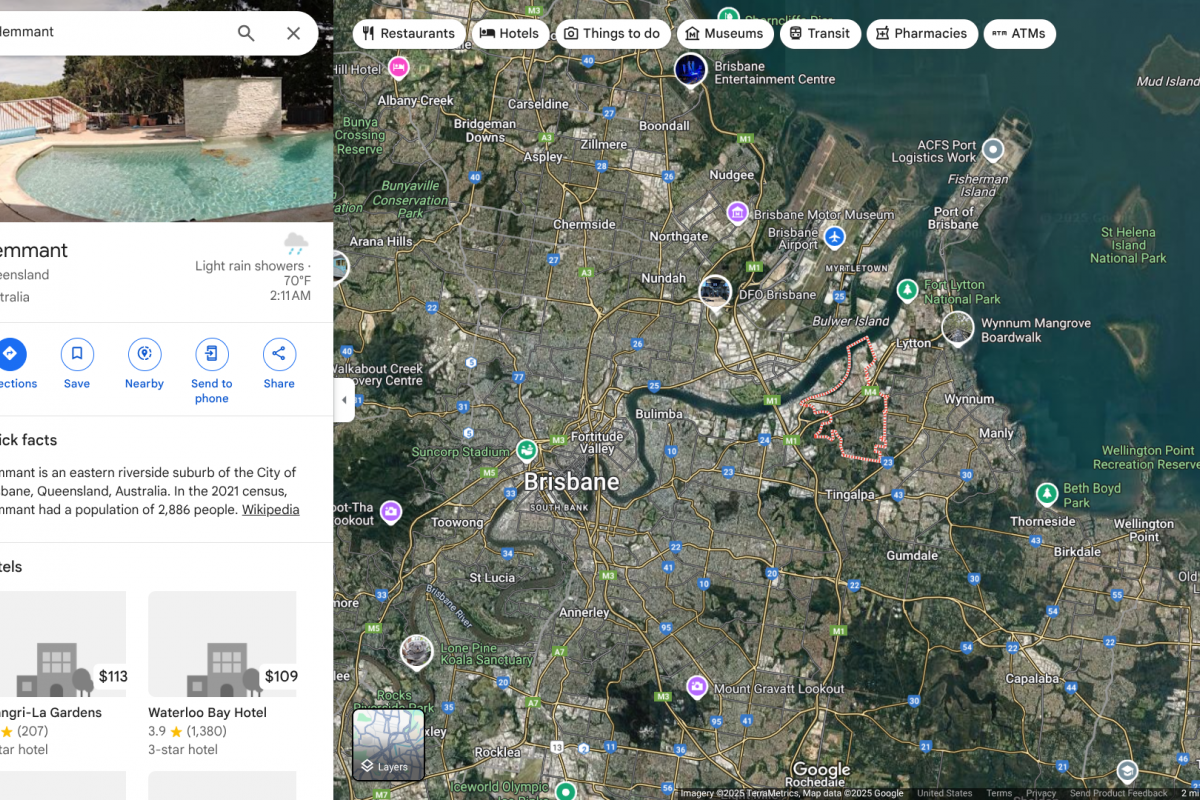This screenshot has height=800, width=1200.
Task: Click the Bunyaville Conservation Park label
Action: tap(411, 200)
